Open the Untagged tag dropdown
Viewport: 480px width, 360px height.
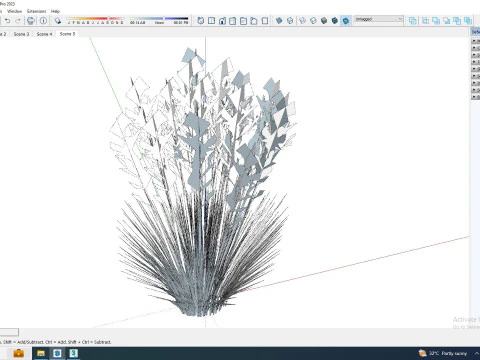379,19
